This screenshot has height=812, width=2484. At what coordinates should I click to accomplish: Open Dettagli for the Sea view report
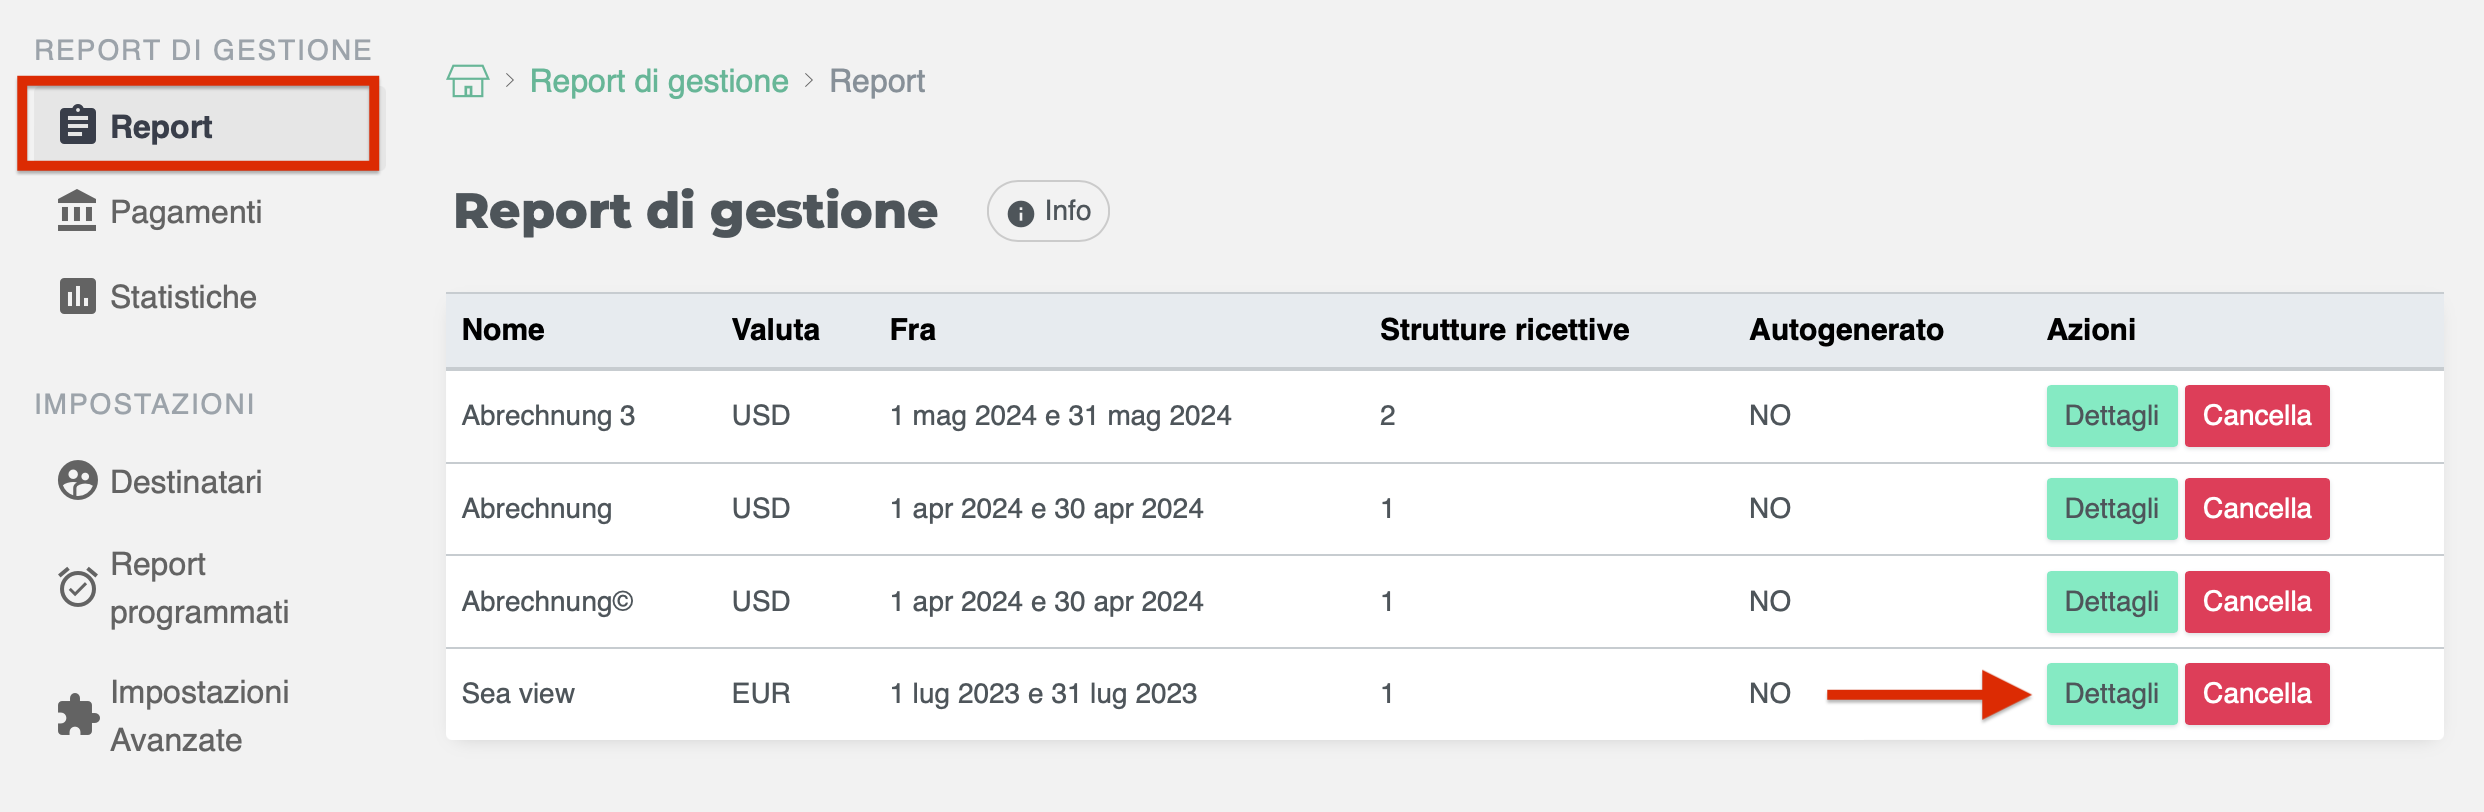2111,694
